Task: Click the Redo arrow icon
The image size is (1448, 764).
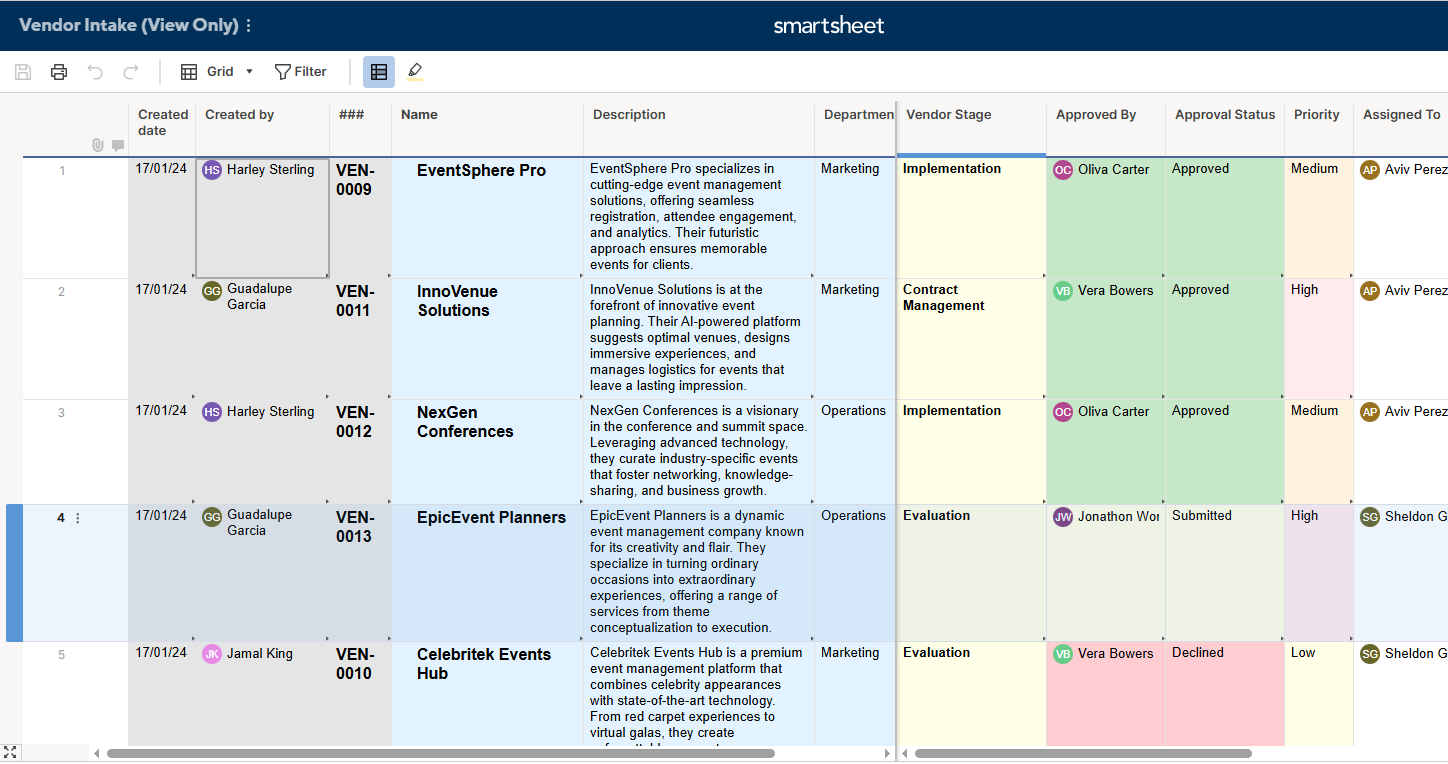Action: pyautogui.click(x=131, y=72)
